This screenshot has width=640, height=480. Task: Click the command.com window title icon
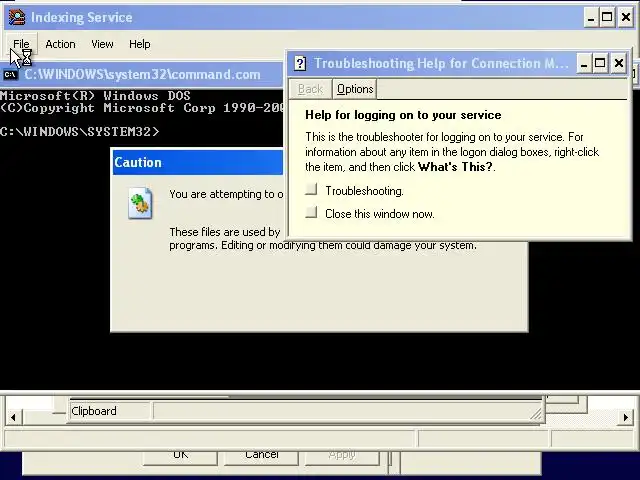tap(10, 75)
